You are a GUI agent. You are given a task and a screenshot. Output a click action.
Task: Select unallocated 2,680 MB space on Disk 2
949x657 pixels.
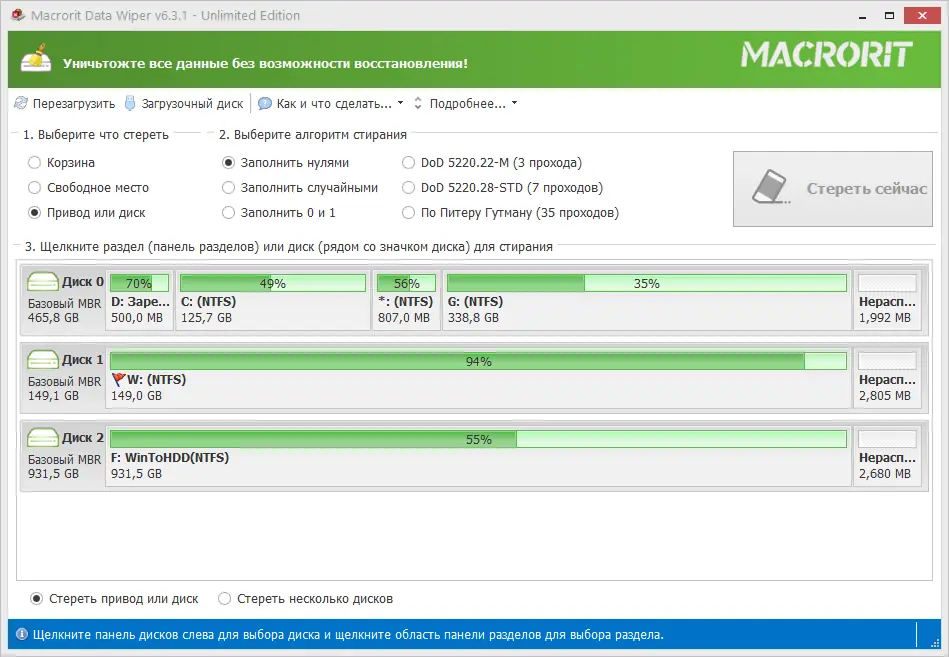click(x=887, y=457)
